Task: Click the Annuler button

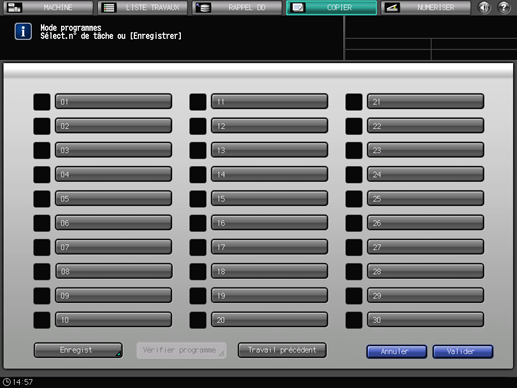Action: 396,352
